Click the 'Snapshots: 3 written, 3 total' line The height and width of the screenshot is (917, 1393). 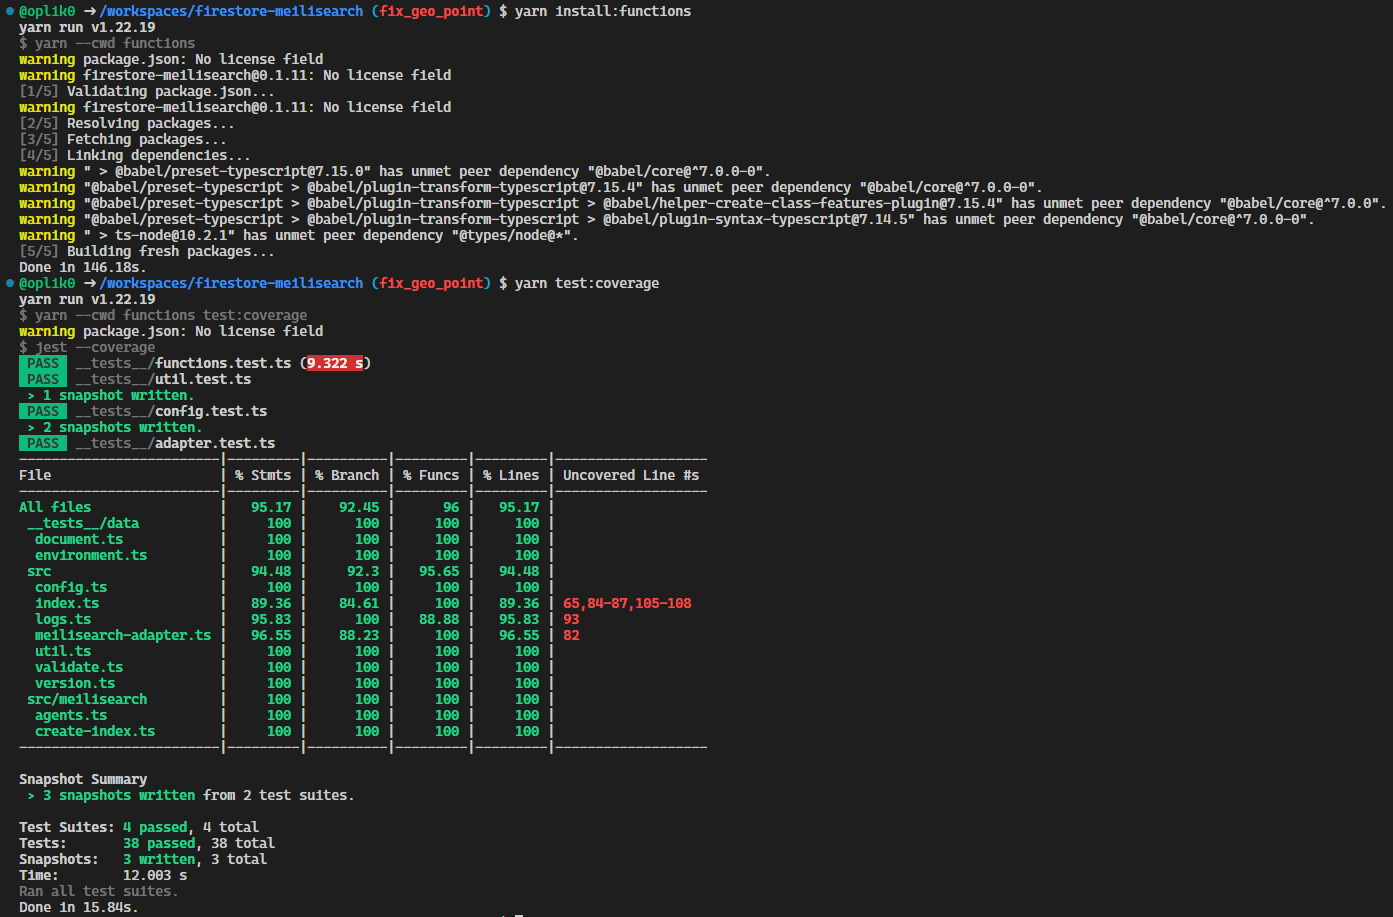(143, 859)
